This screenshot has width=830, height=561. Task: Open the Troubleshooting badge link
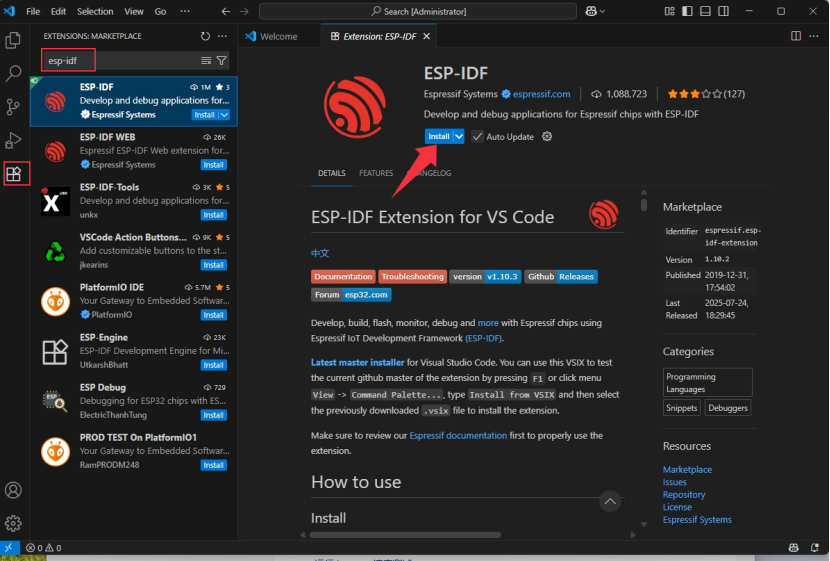point(412,277)
